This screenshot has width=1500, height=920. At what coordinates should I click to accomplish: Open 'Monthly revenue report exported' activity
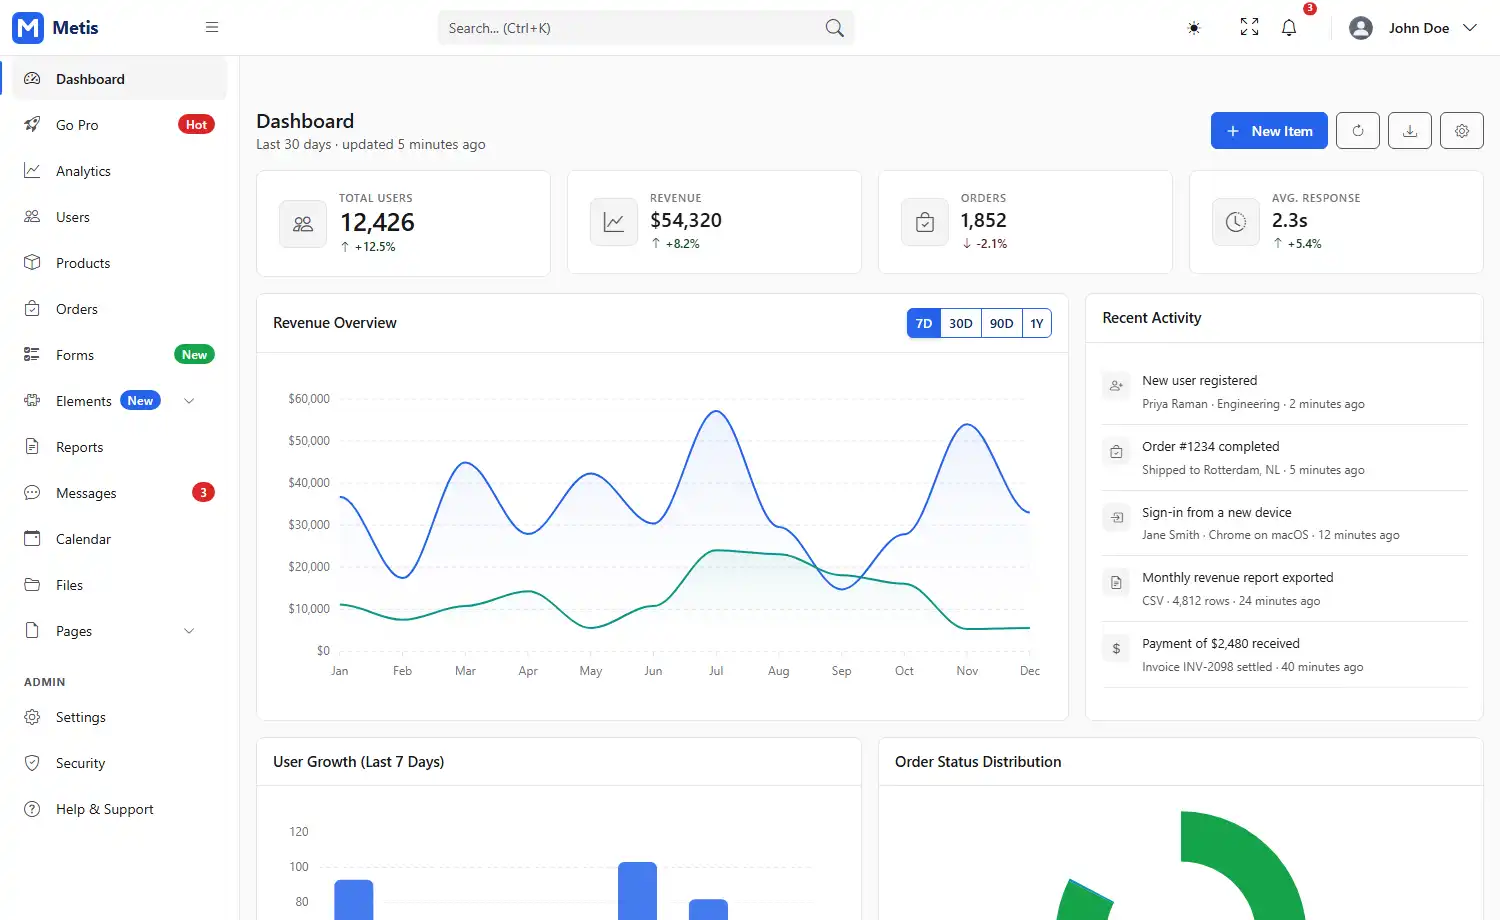point(1284,589)
